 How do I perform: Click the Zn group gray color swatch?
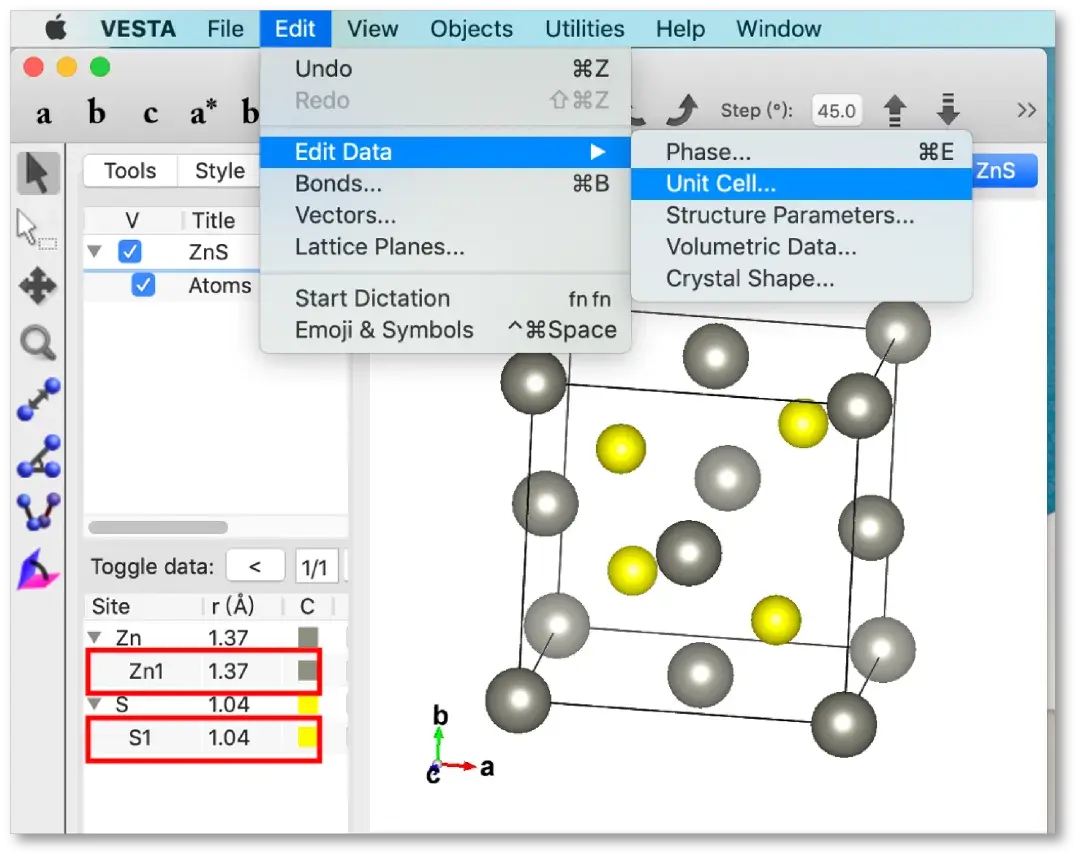(x=307, y=637)
